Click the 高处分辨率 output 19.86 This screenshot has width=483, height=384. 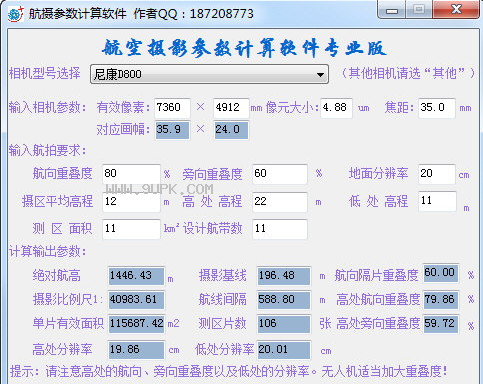click(x=137, y=350)
